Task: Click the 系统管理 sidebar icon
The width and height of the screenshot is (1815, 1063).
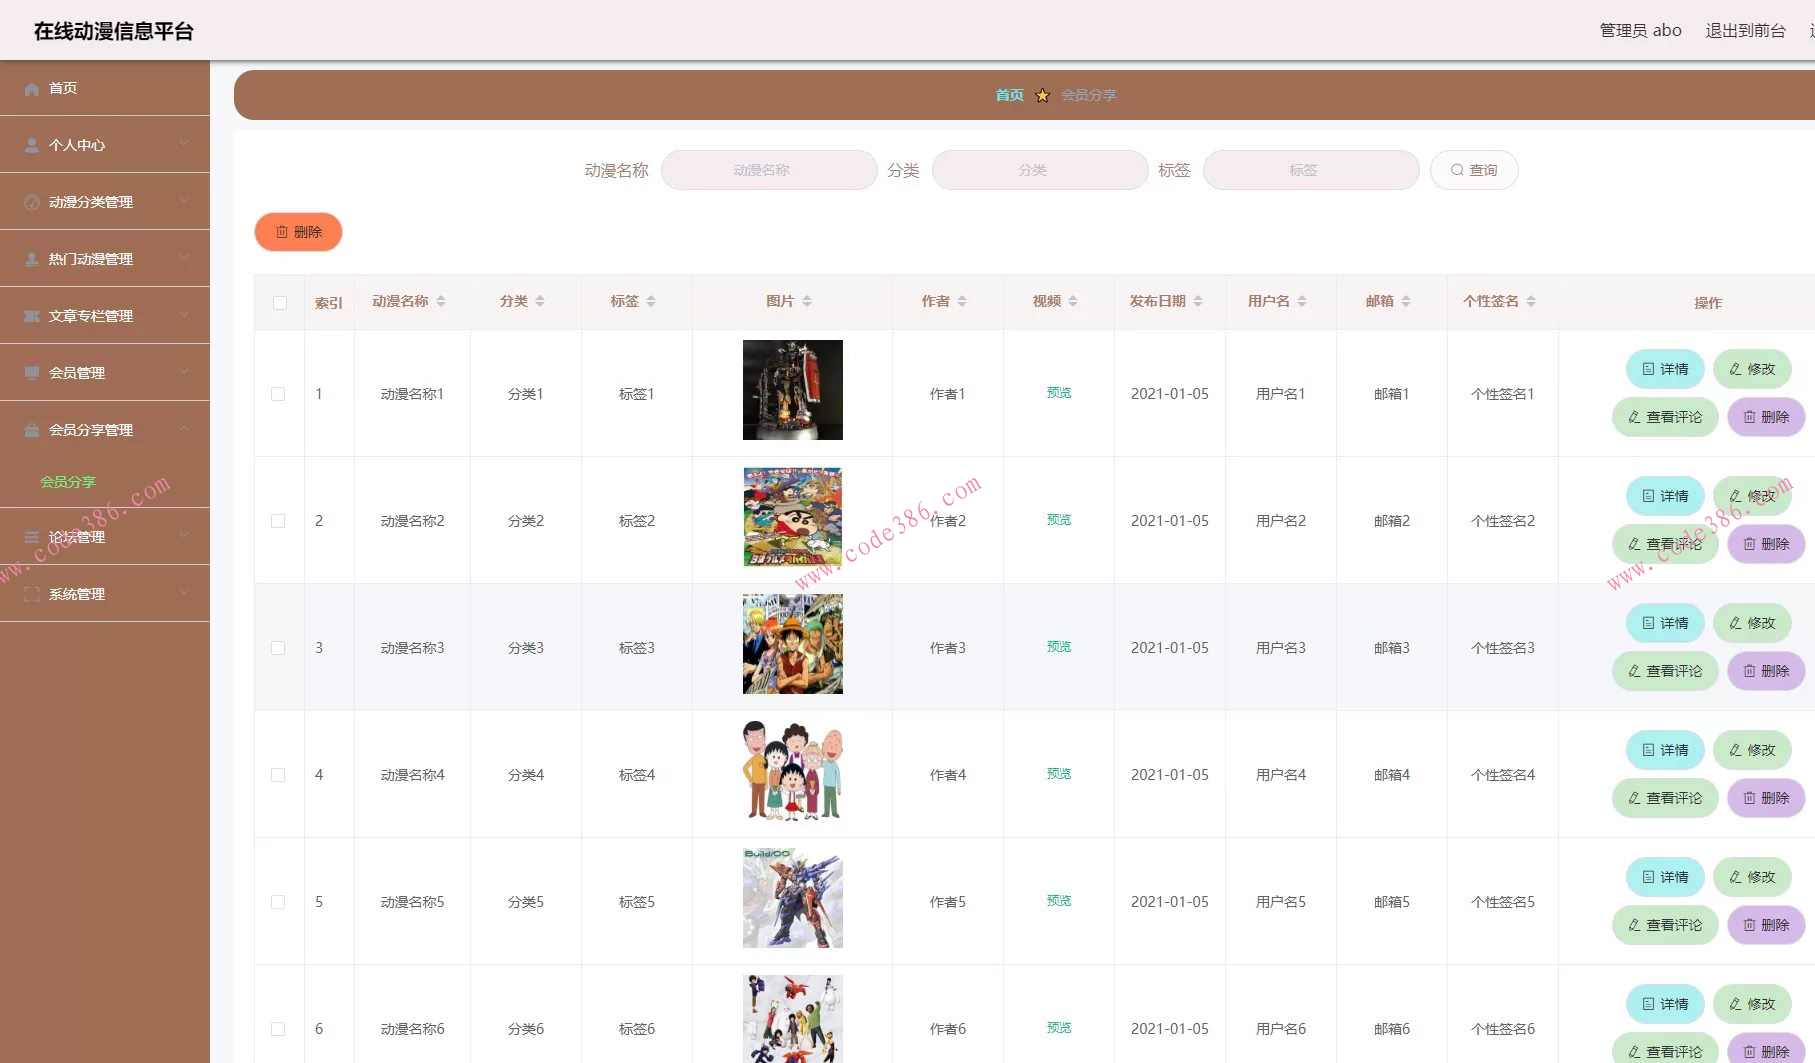Action: 31,593
